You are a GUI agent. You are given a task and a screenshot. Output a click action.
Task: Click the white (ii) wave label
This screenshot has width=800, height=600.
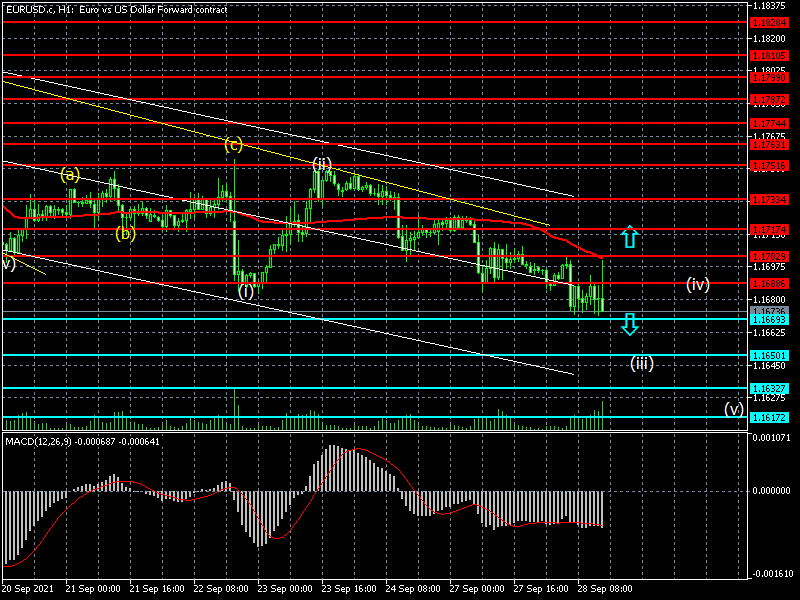click(321, 163)
